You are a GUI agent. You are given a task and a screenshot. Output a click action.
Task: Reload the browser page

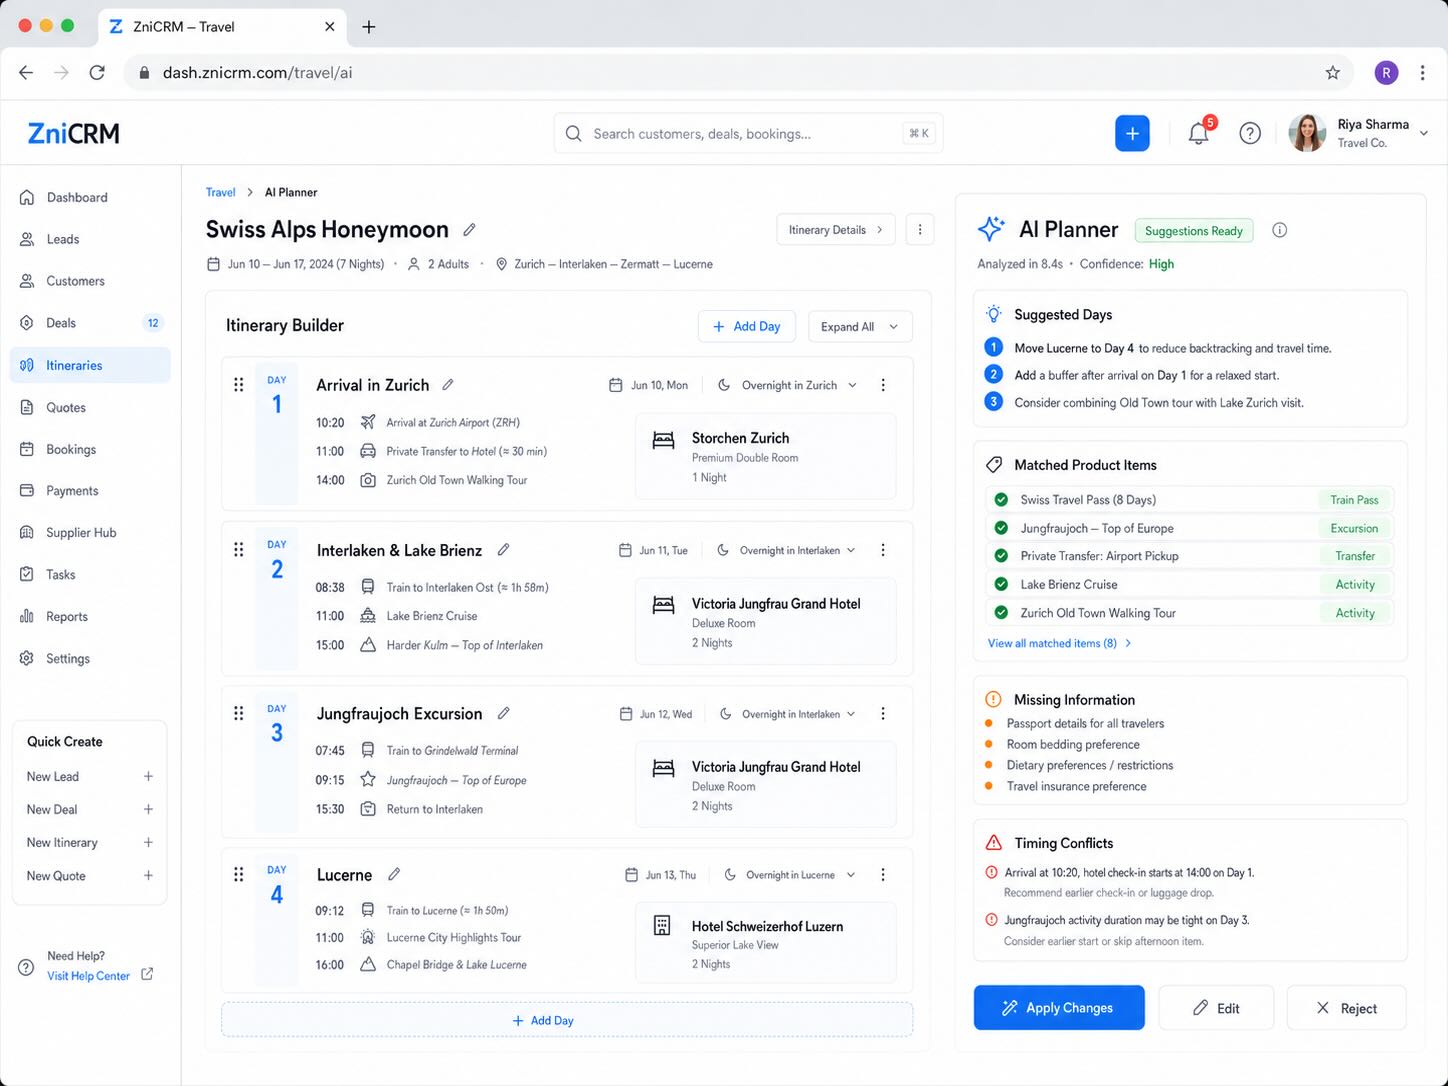pyautogui.click(x=97, y=73)
